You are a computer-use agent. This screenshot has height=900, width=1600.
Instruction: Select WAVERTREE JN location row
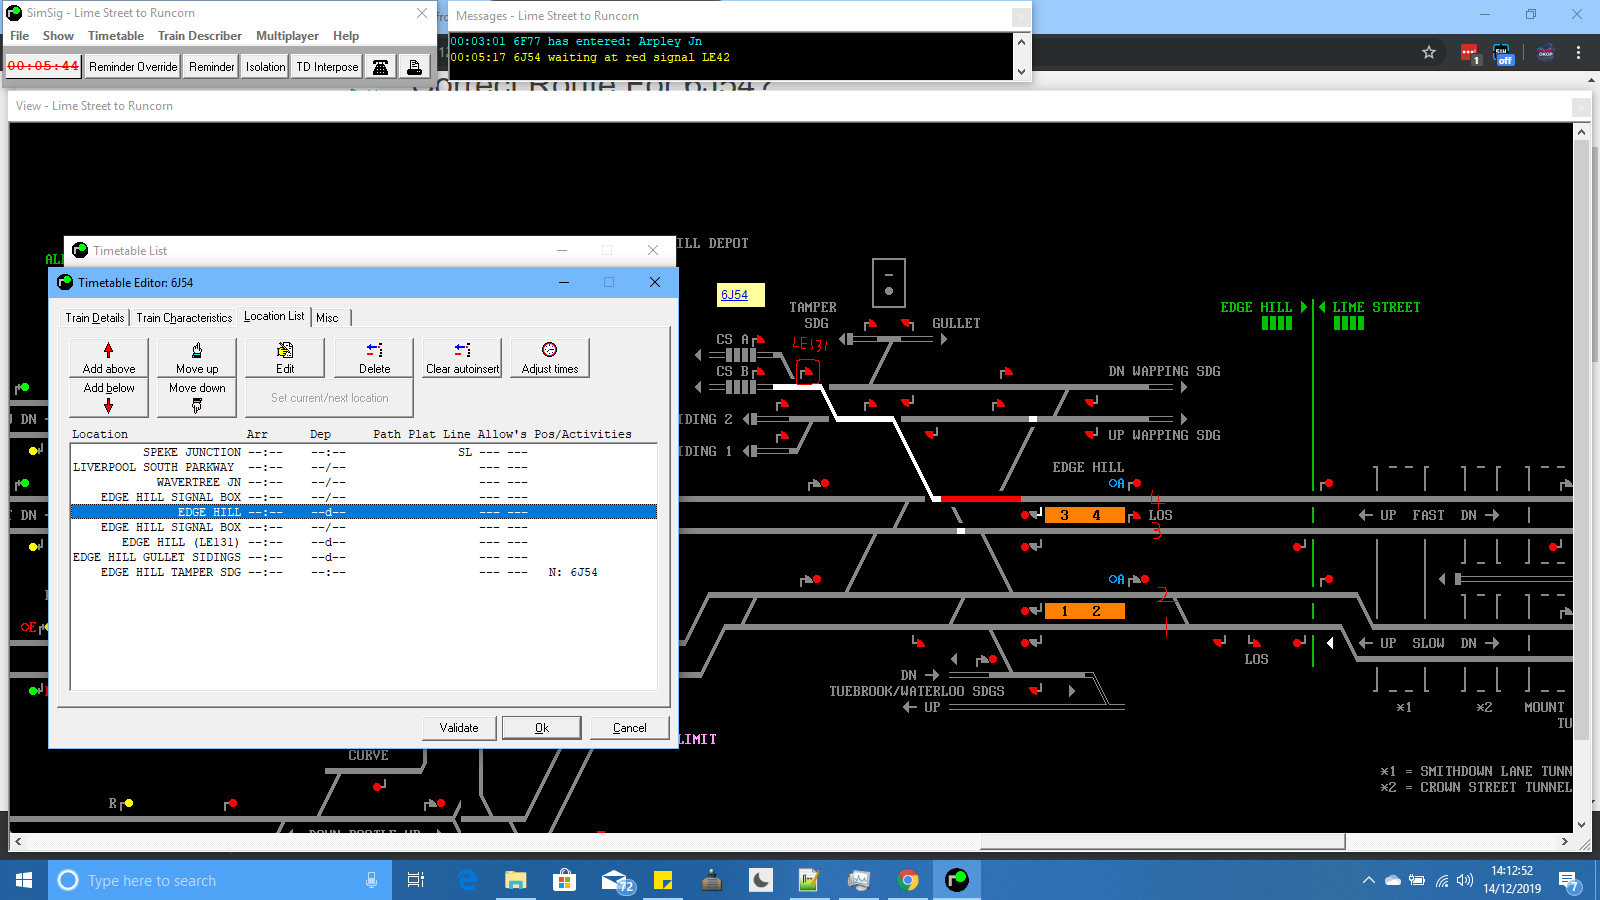[364, 482]
